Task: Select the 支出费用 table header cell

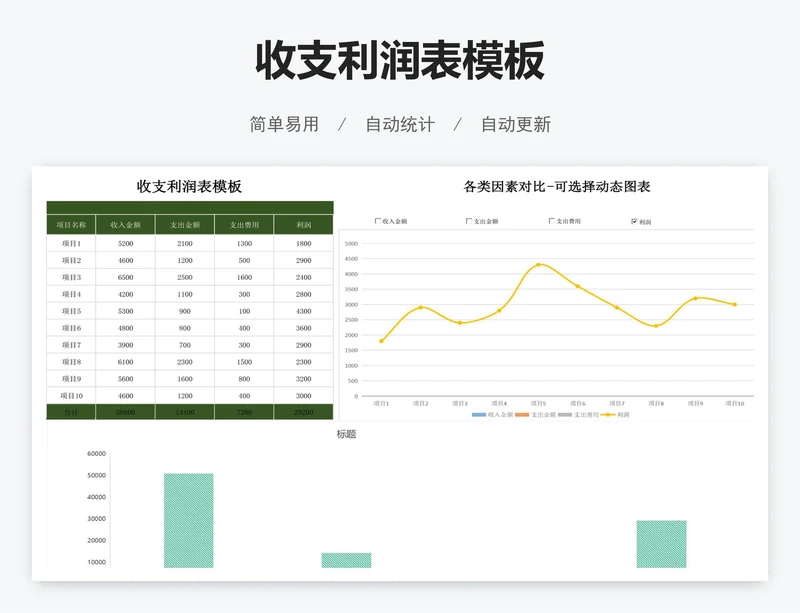Action: point(244,225)
